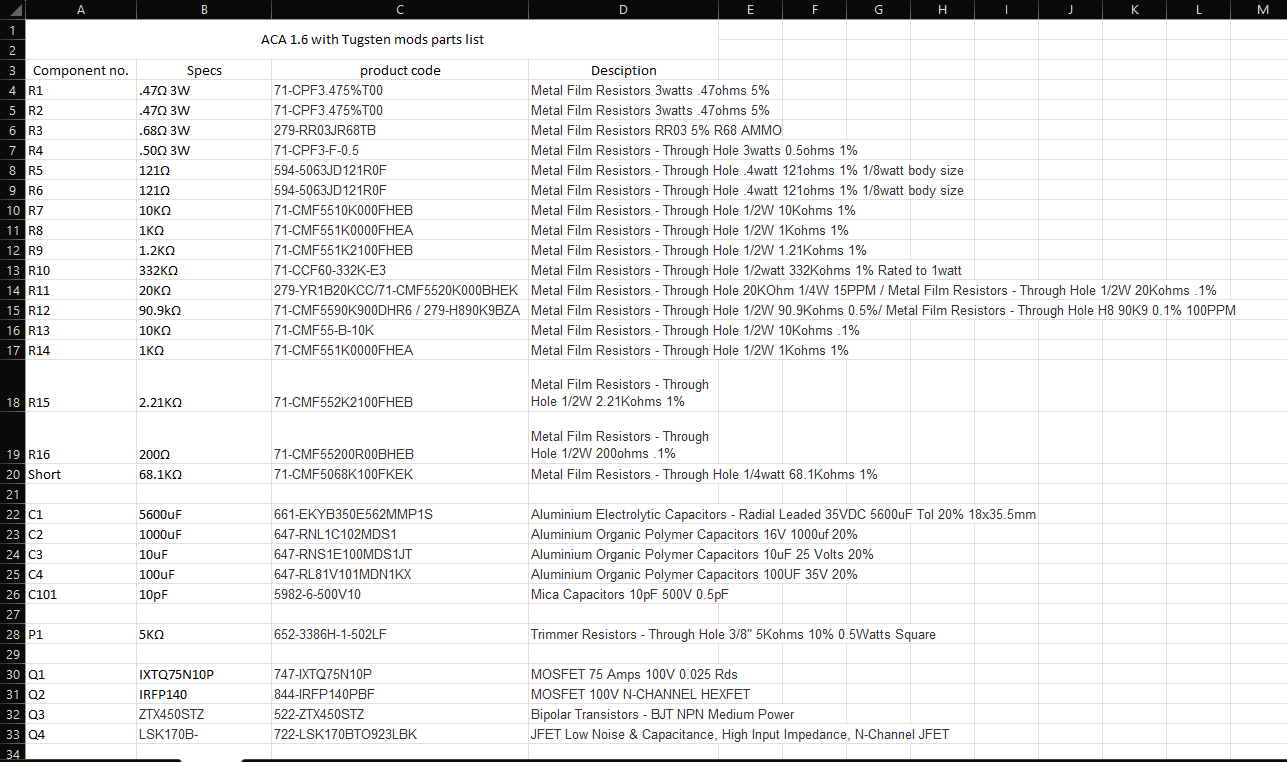Image resolution: width=1287 pixels, height=762 pixels.
Task: Click the 'Mica Capacitors 10pF 500V 0.5pF' description
Action: (629, 594)
